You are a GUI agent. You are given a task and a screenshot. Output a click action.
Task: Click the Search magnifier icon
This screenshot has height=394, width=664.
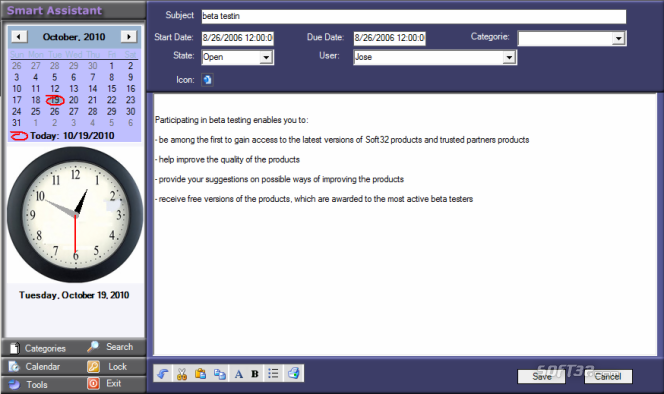point(93,347)
